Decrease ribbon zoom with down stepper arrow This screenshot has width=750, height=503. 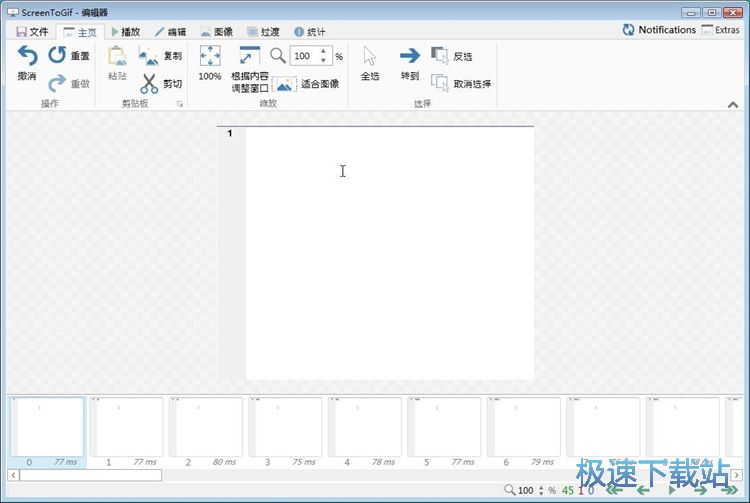tap(324, 61)
